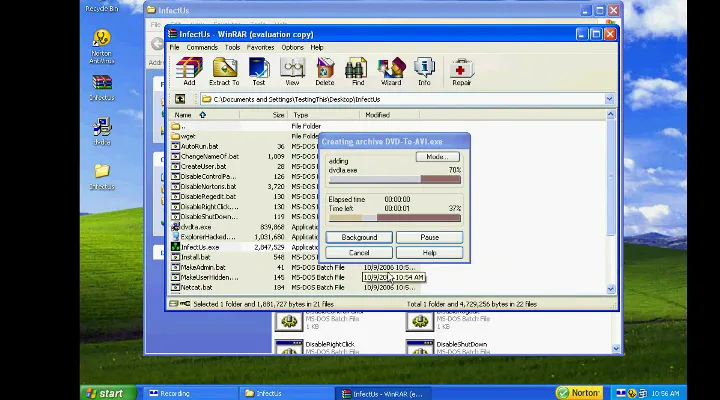Select AutoRun.bat in the file list
This screenshot has height=400, width=720.
[200, 146]
